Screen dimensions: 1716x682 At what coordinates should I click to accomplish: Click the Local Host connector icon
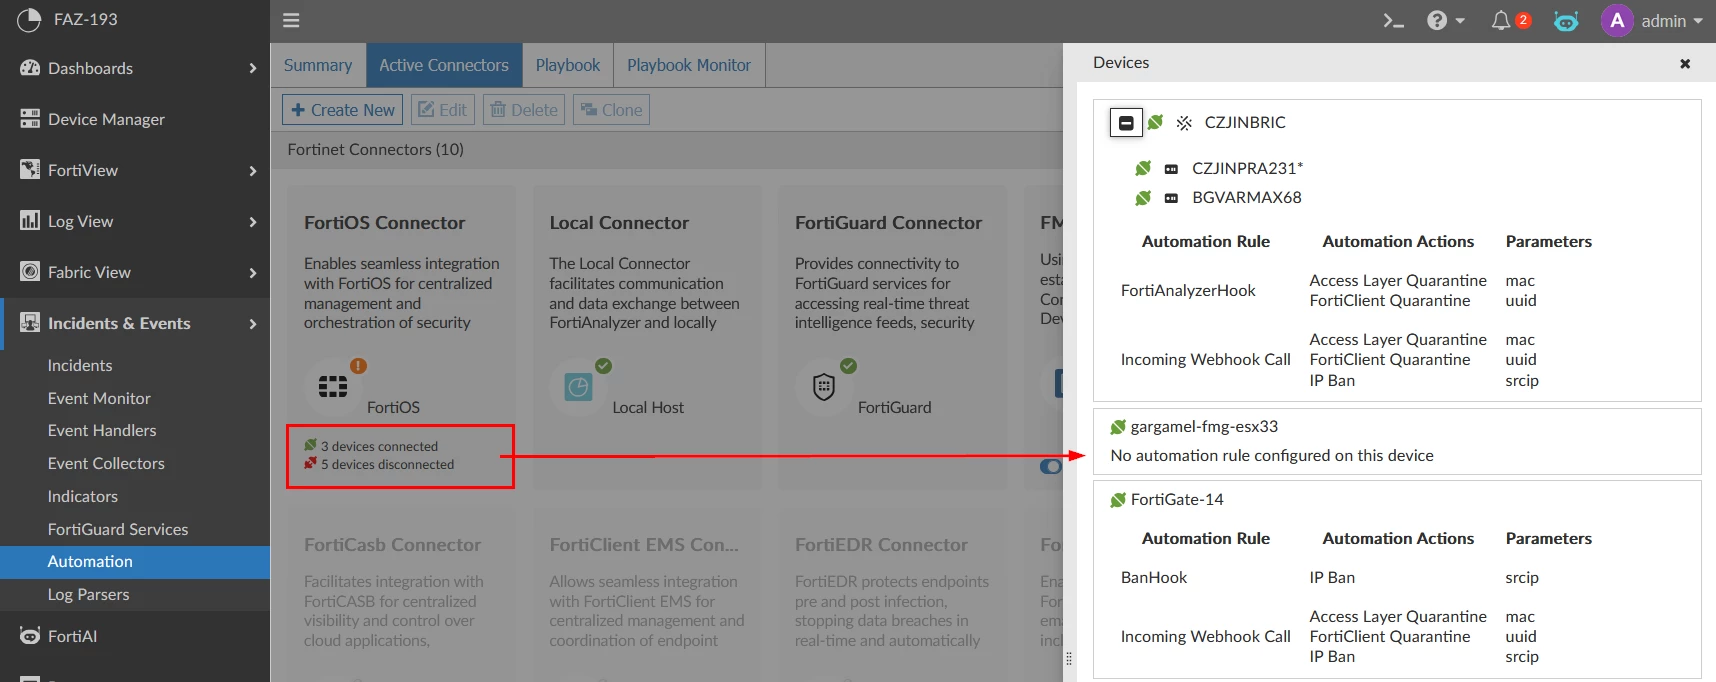pos(578,386)
